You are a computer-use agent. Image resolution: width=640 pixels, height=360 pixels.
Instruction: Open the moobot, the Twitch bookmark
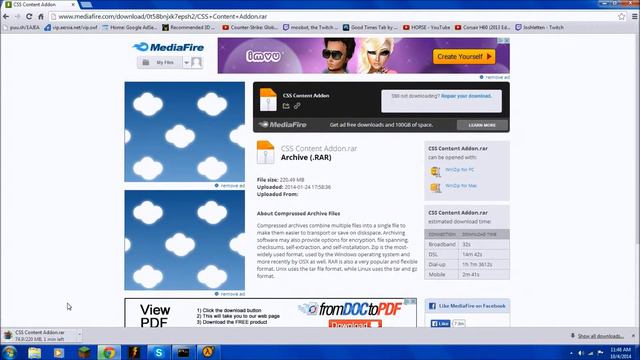310,27
